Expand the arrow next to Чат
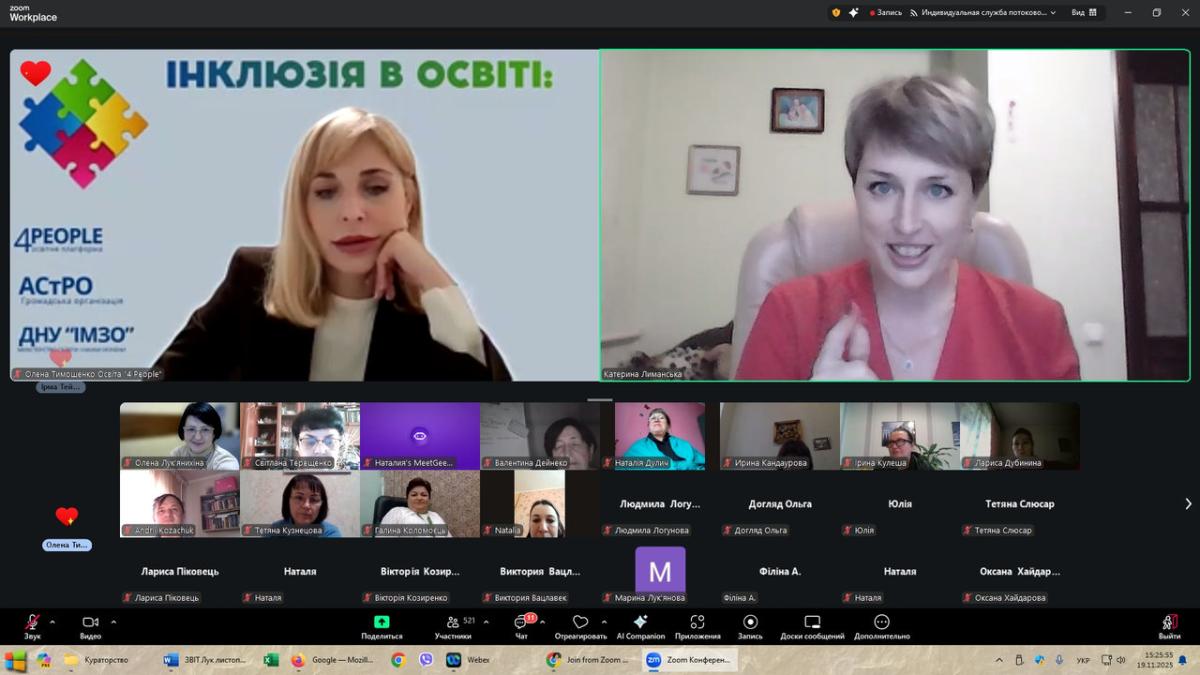This screenshot has width=1200, height=675. tap(543, 622)
